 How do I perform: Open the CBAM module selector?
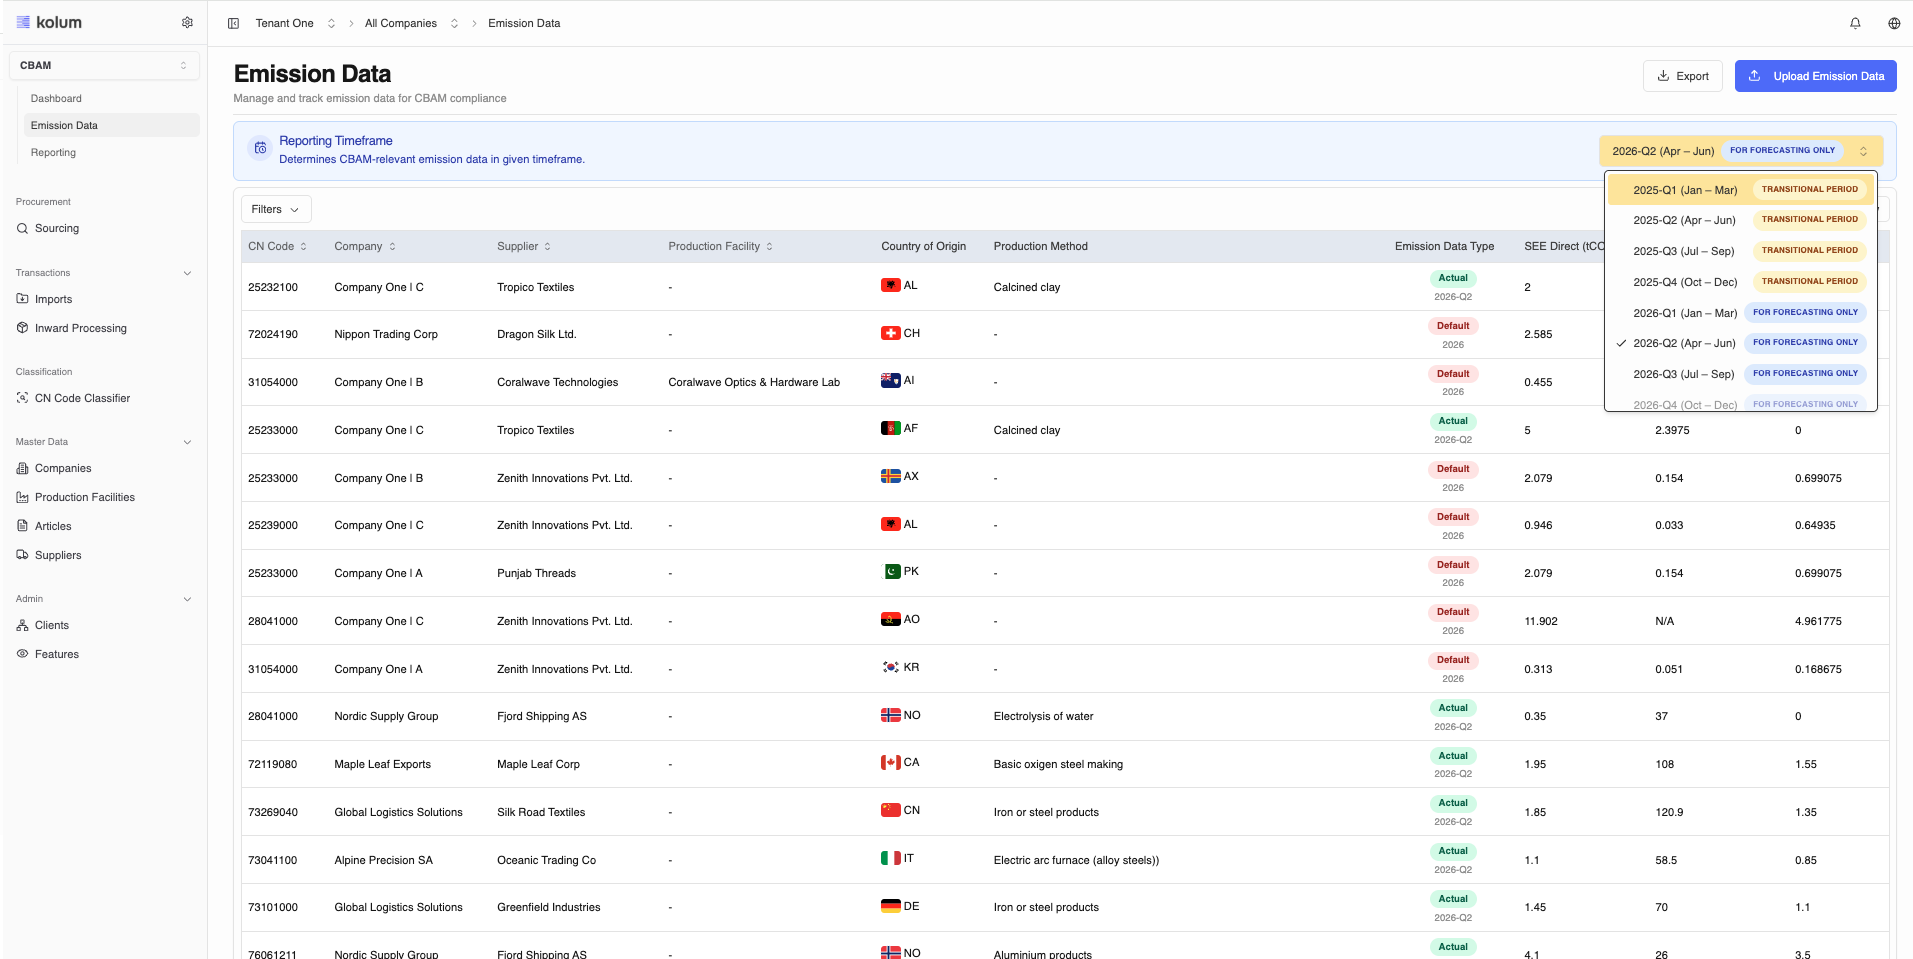[x=104, y=65]
